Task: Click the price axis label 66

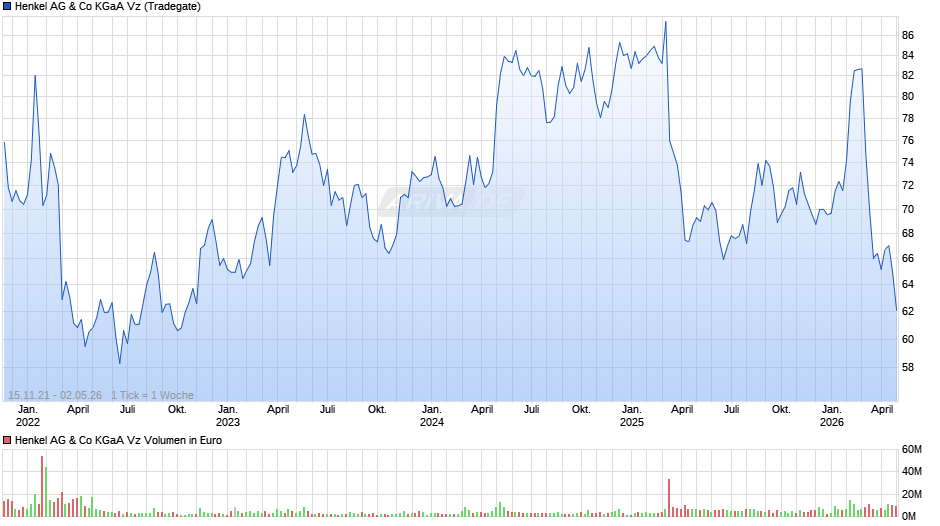Action: 908,259
